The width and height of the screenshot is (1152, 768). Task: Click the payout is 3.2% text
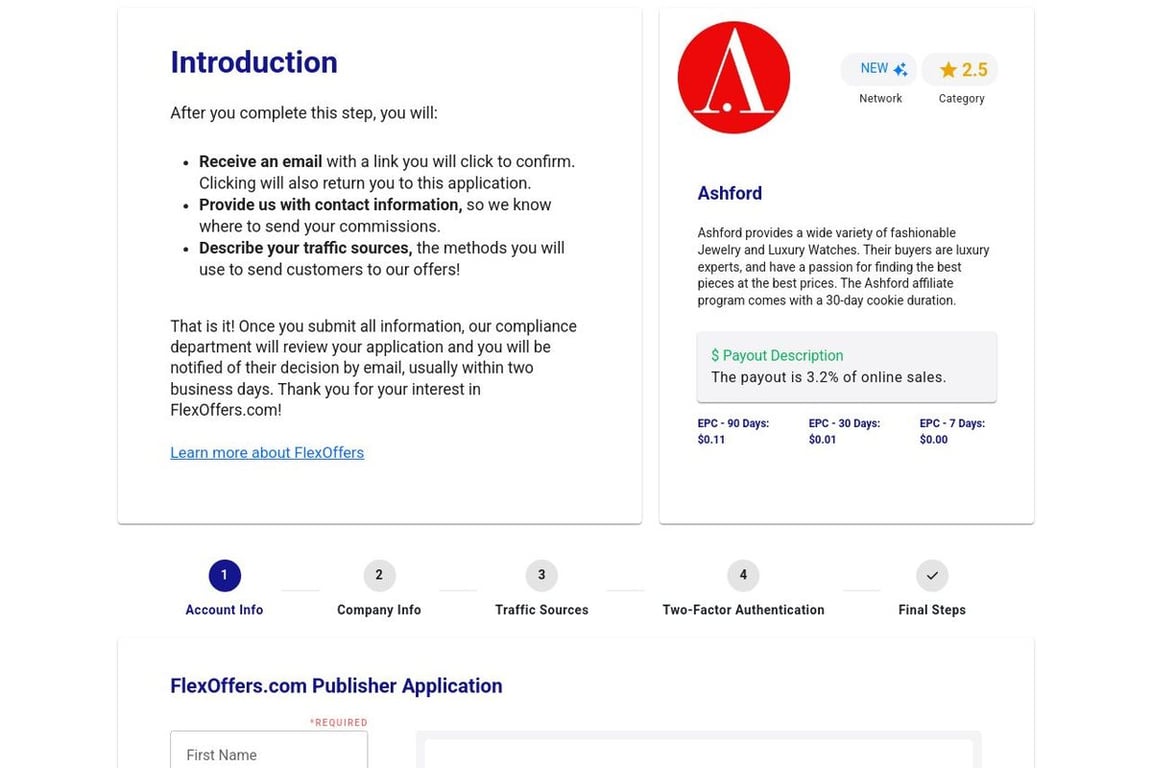click(828, 377)
